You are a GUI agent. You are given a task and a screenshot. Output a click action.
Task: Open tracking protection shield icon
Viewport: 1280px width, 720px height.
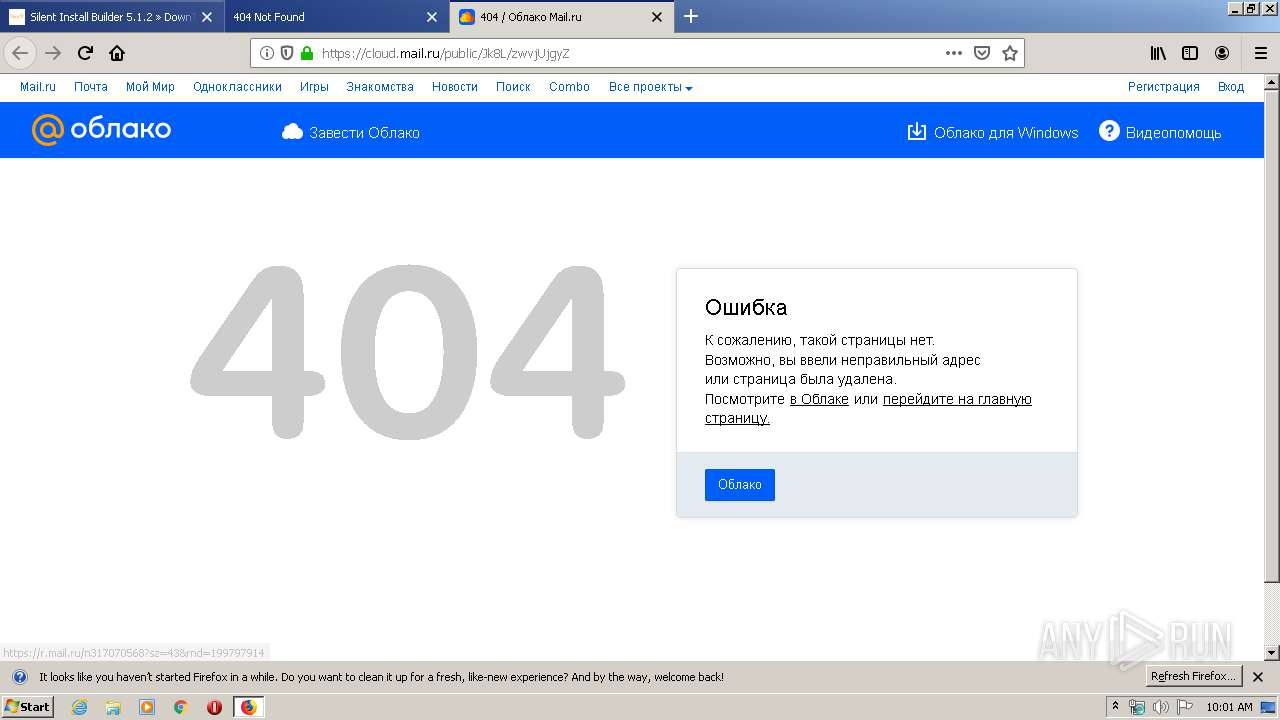click(287, 53)
